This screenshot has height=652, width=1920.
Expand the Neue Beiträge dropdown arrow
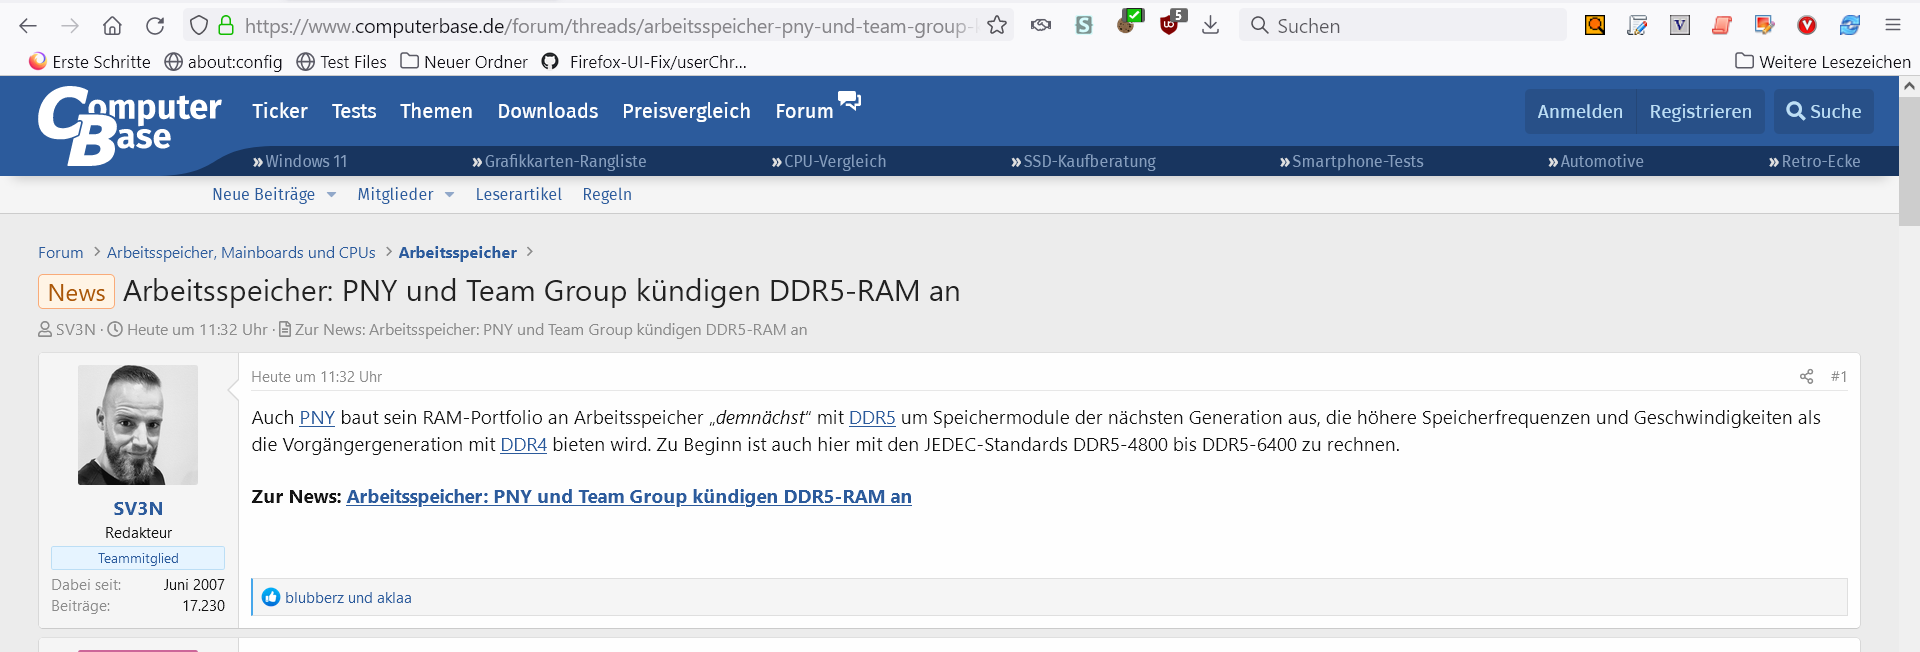coord(332,195)
